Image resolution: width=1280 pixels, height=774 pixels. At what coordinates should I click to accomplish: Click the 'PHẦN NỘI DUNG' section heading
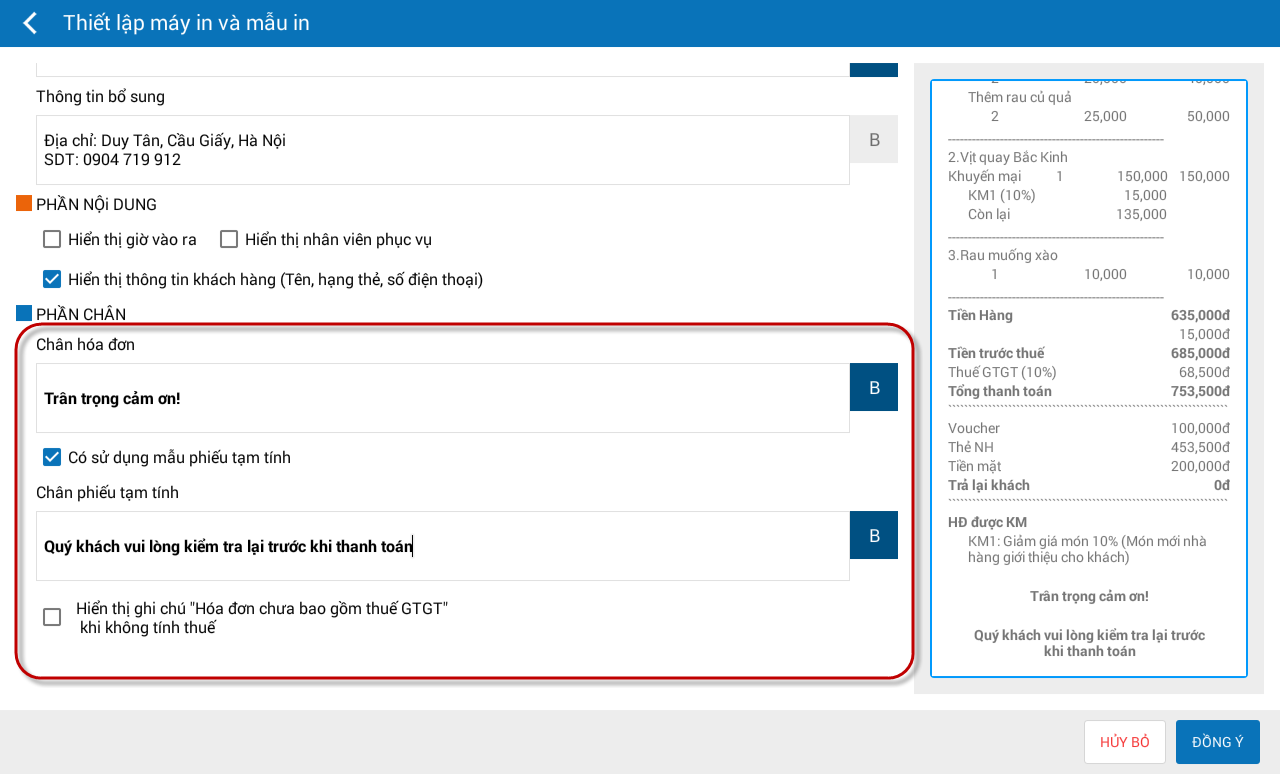(96, 205)
